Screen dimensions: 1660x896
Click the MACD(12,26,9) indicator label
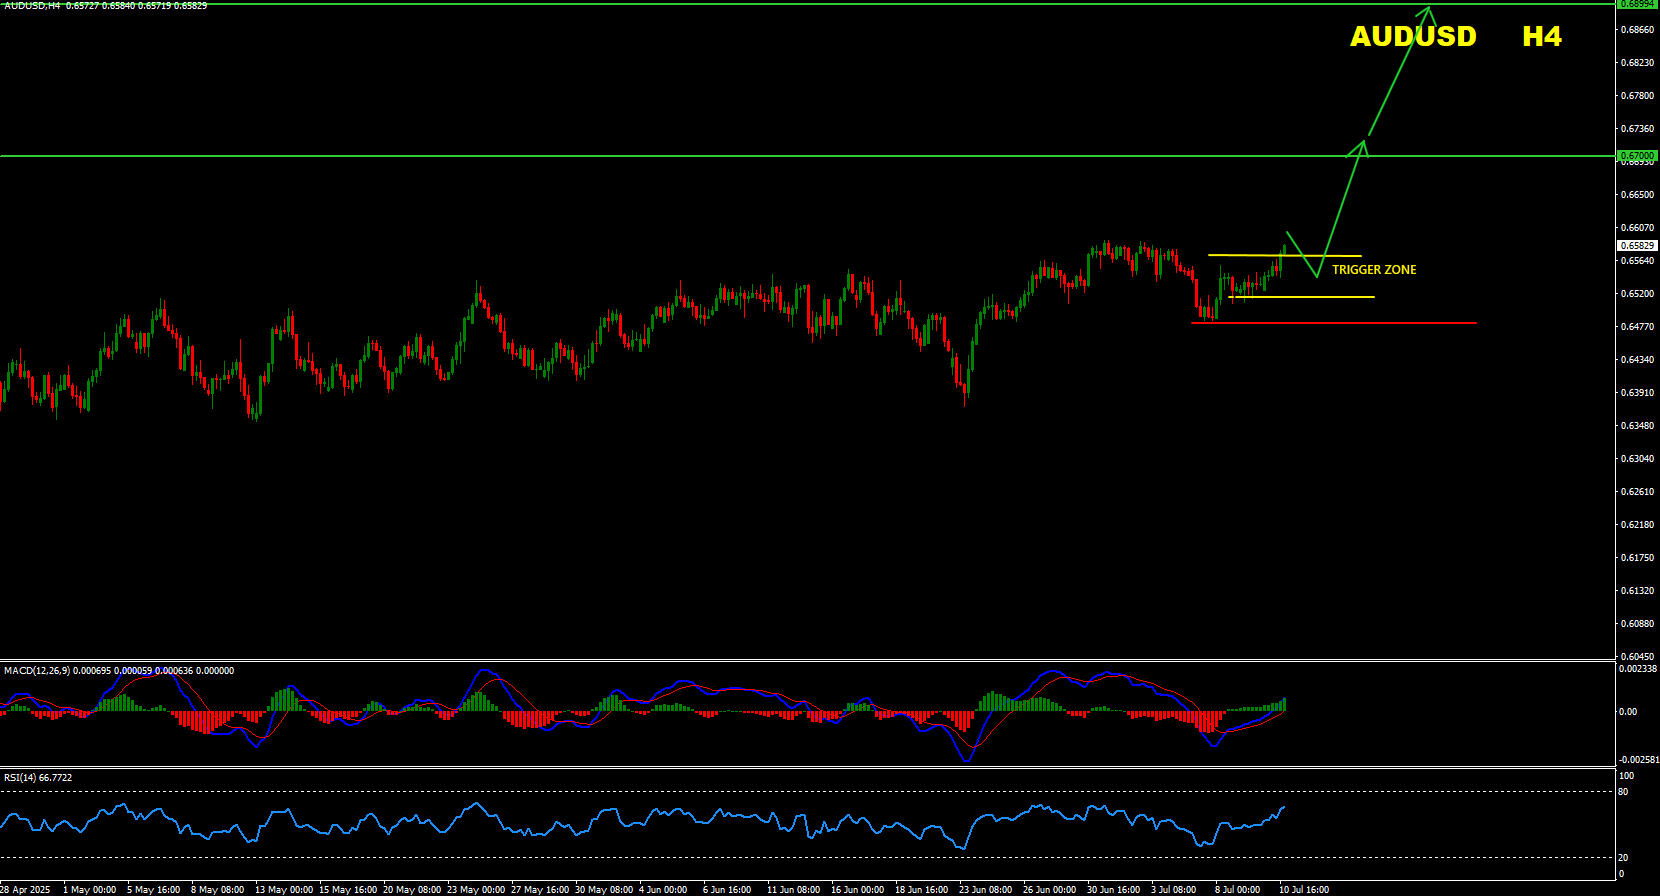(37, 671)
